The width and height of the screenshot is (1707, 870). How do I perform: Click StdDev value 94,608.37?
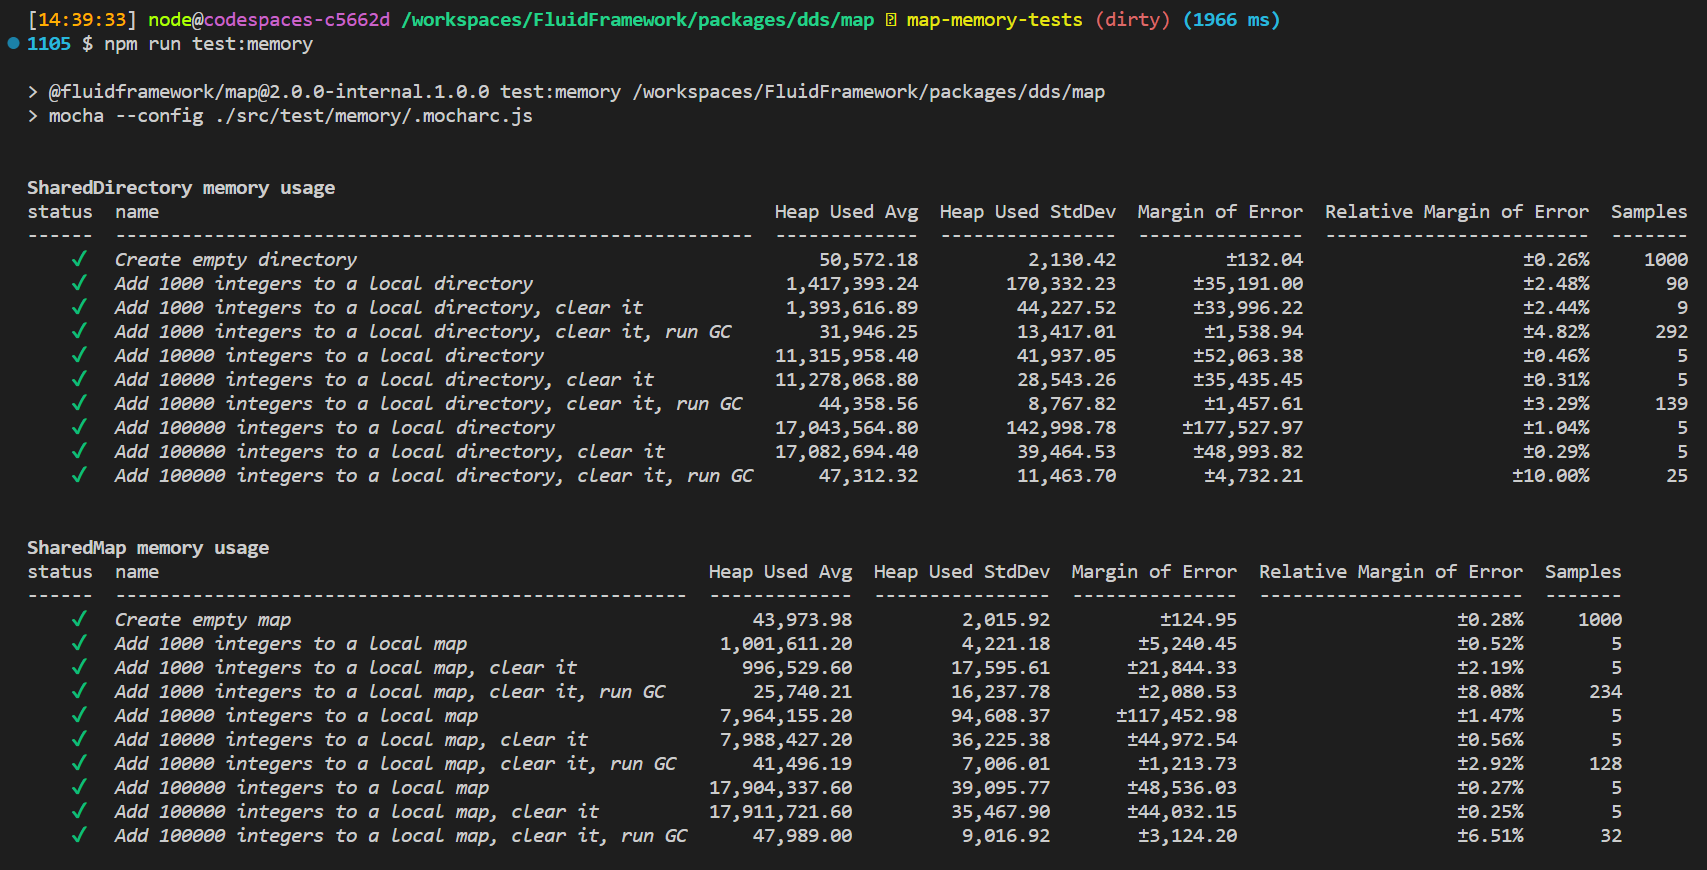(x=1000, y=716)
